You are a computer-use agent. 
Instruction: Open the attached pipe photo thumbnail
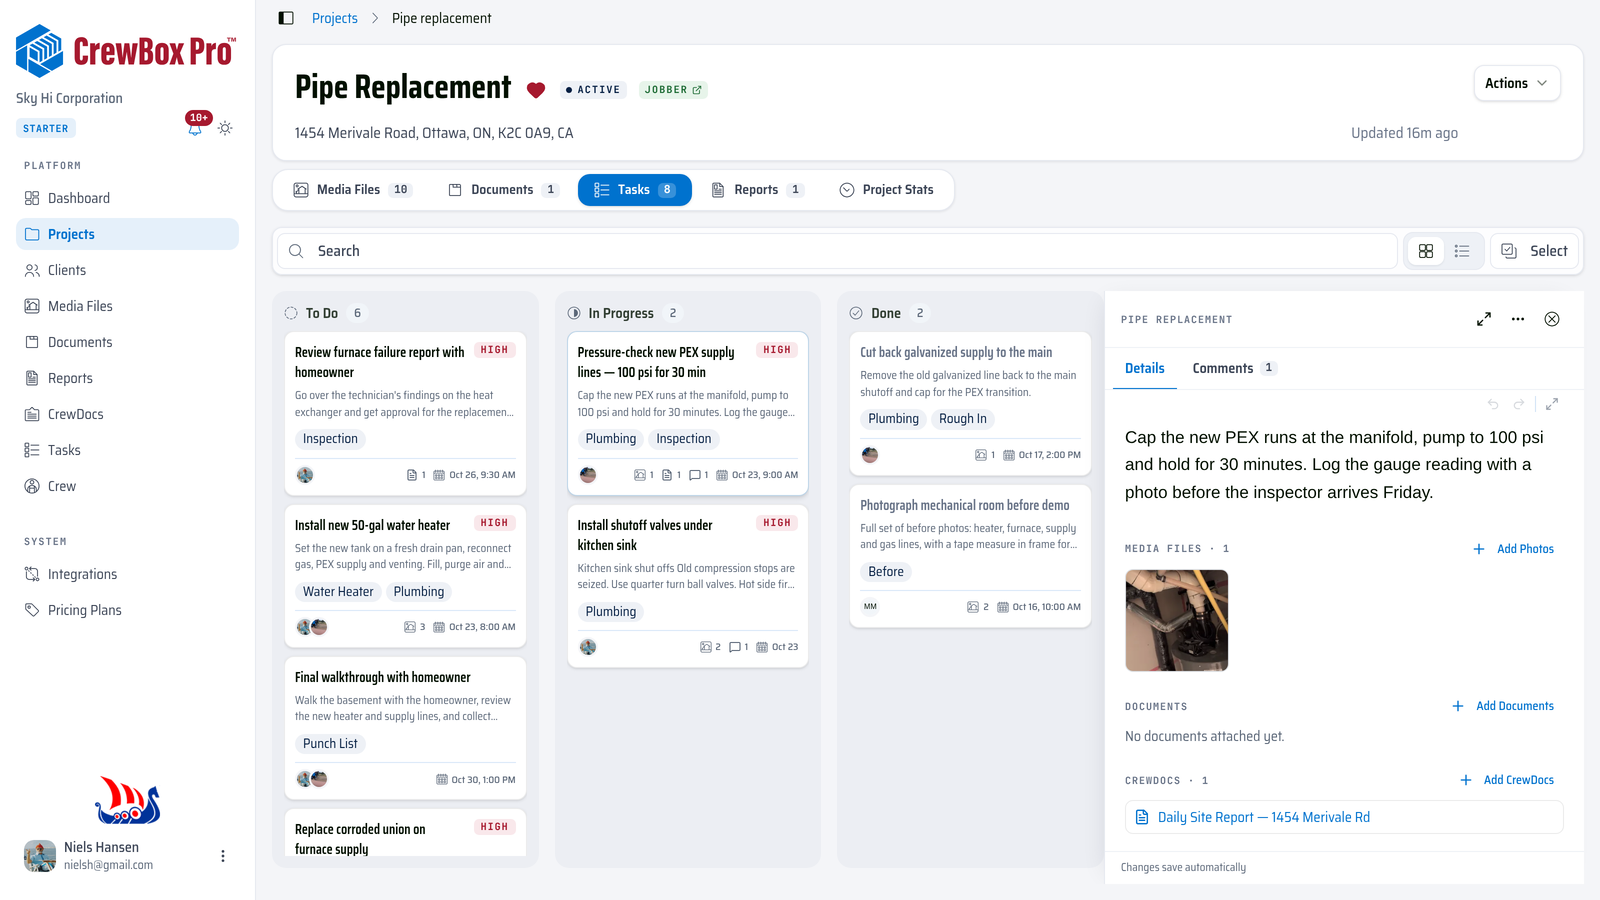[1177, 620]
